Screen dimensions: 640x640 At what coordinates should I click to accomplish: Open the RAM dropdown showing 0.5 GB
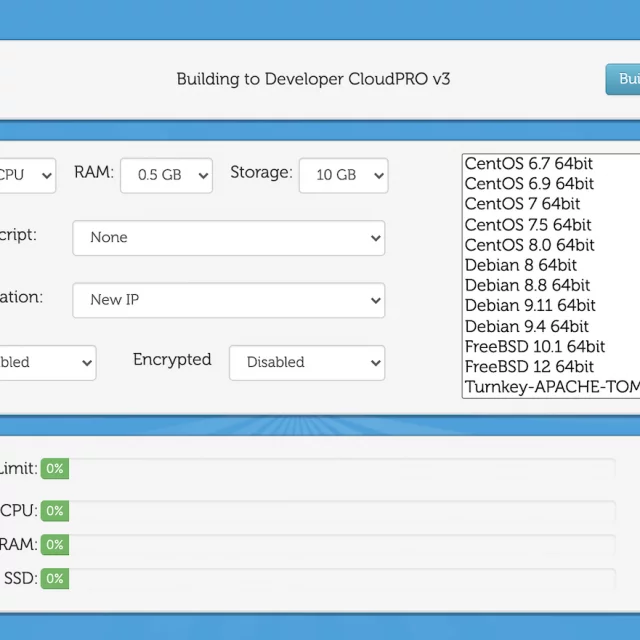tap(166, 175)
